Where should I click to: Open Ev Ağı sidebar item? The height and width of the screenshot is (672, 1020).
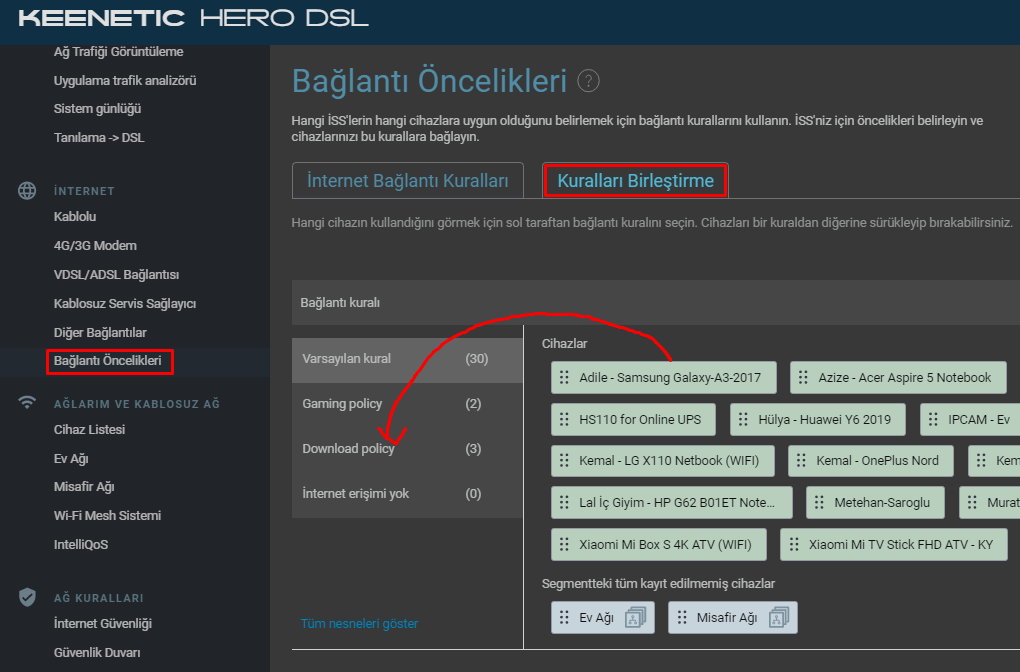pos(71,459)
